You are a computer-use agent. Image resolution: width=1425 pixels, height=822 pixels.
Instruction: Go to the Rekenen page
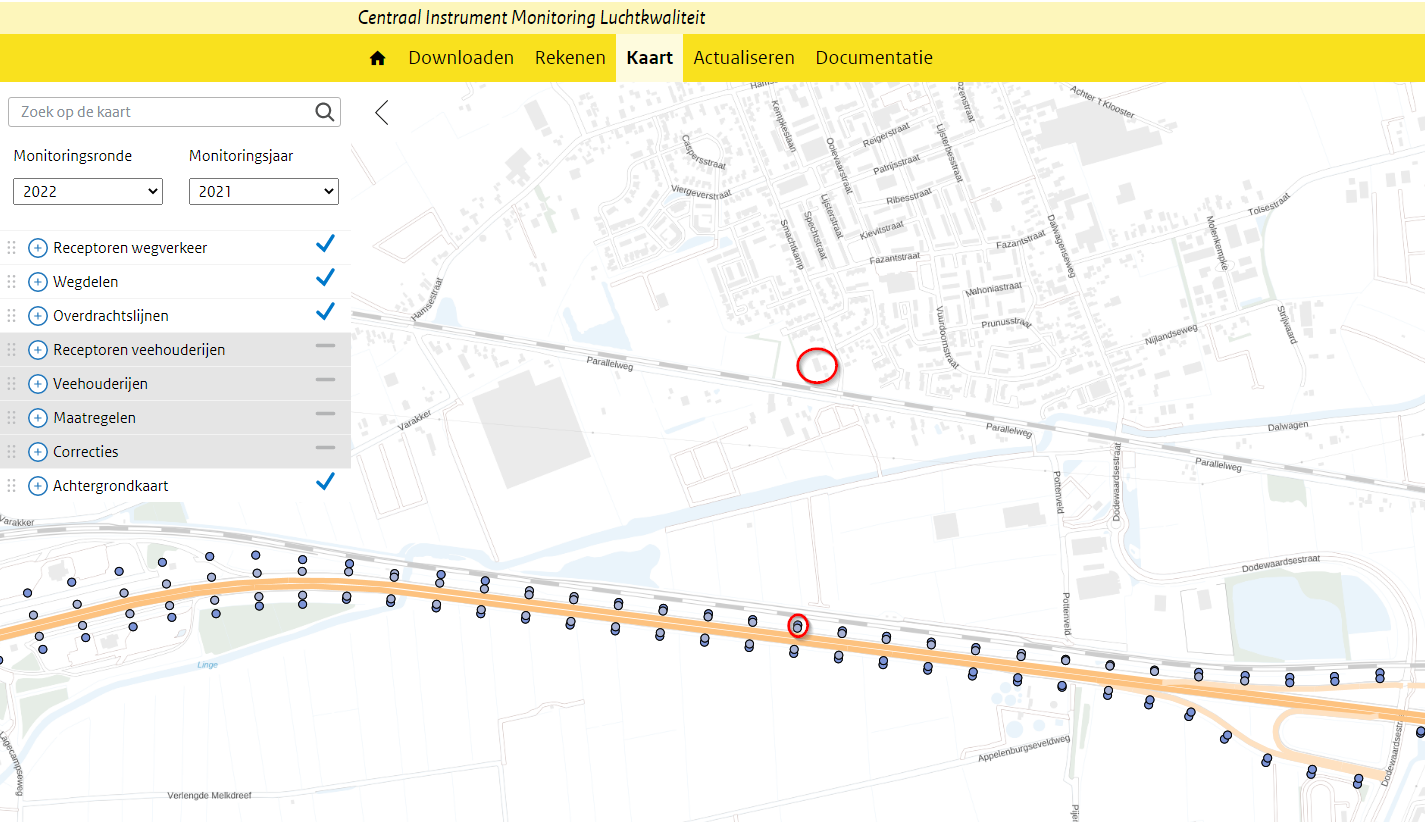click(x=570, y=58)
